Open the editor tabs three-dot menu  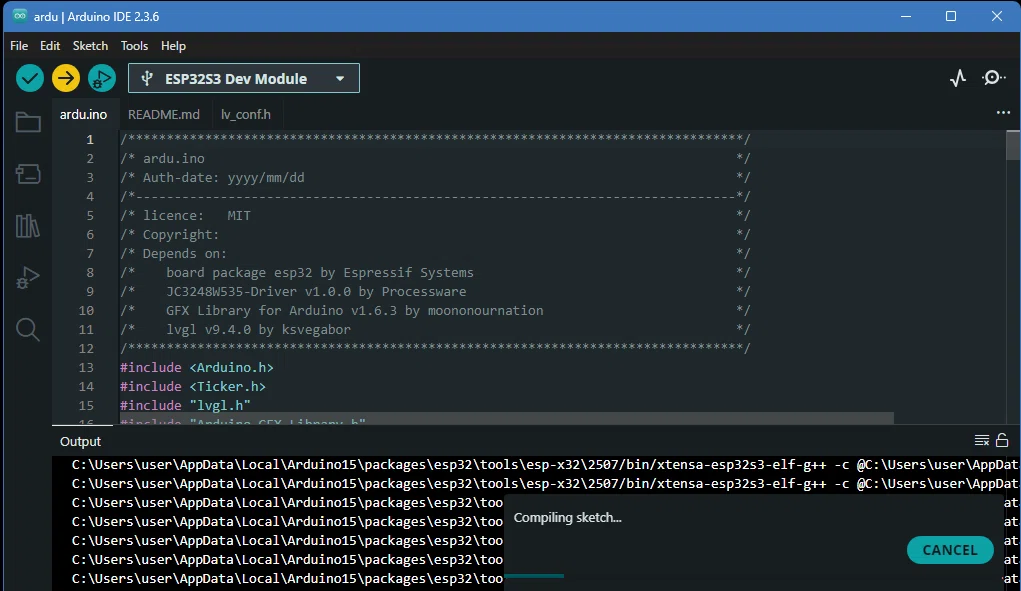click(1003, 113)
